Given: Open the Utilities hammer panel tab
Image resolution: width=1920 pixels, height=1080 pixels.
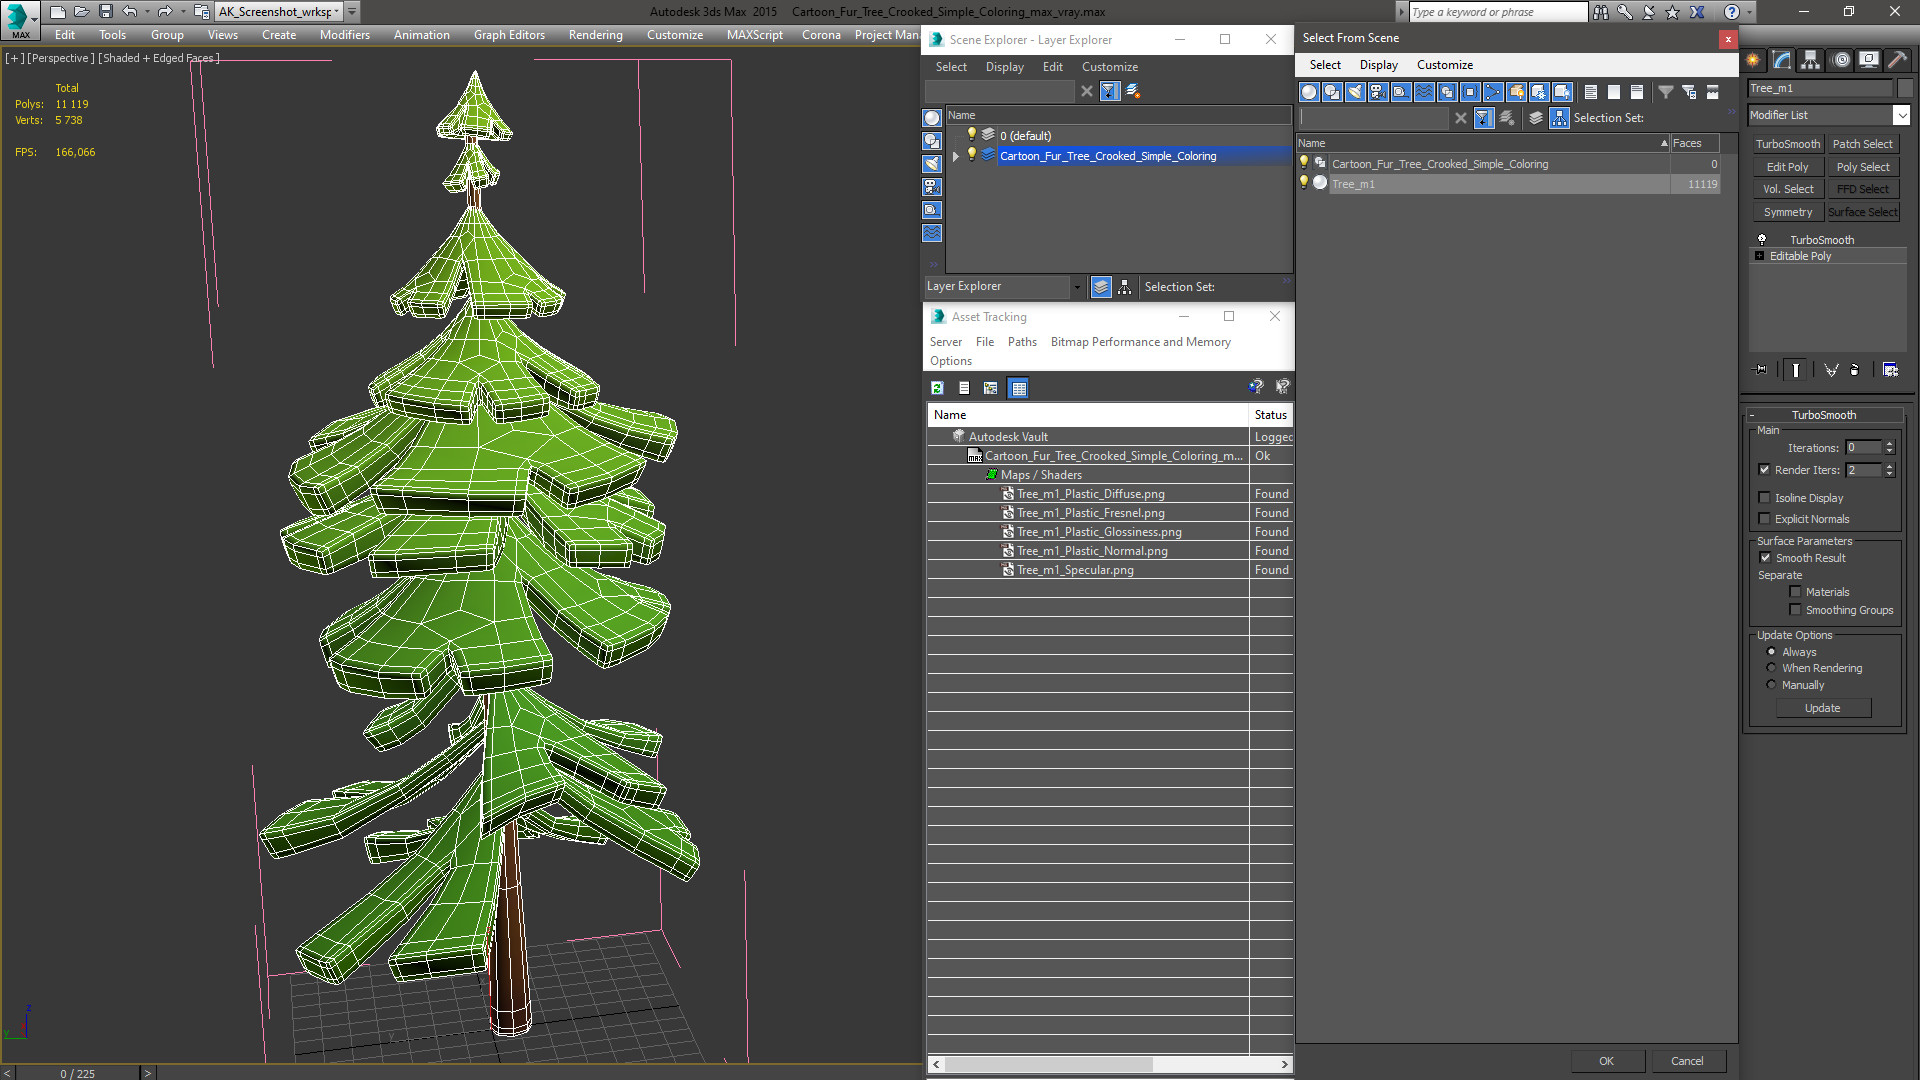Looking at the screenshot, I should (x=1897, y=60).
